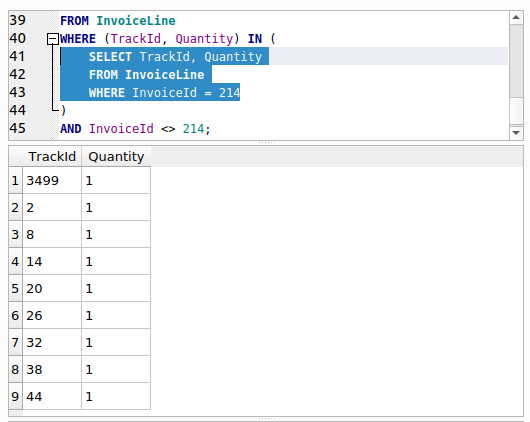The width and height of the screenshot is (530, 422).
Task: Click the Quantity cell in row 9
Action: [x=116, y=396]
